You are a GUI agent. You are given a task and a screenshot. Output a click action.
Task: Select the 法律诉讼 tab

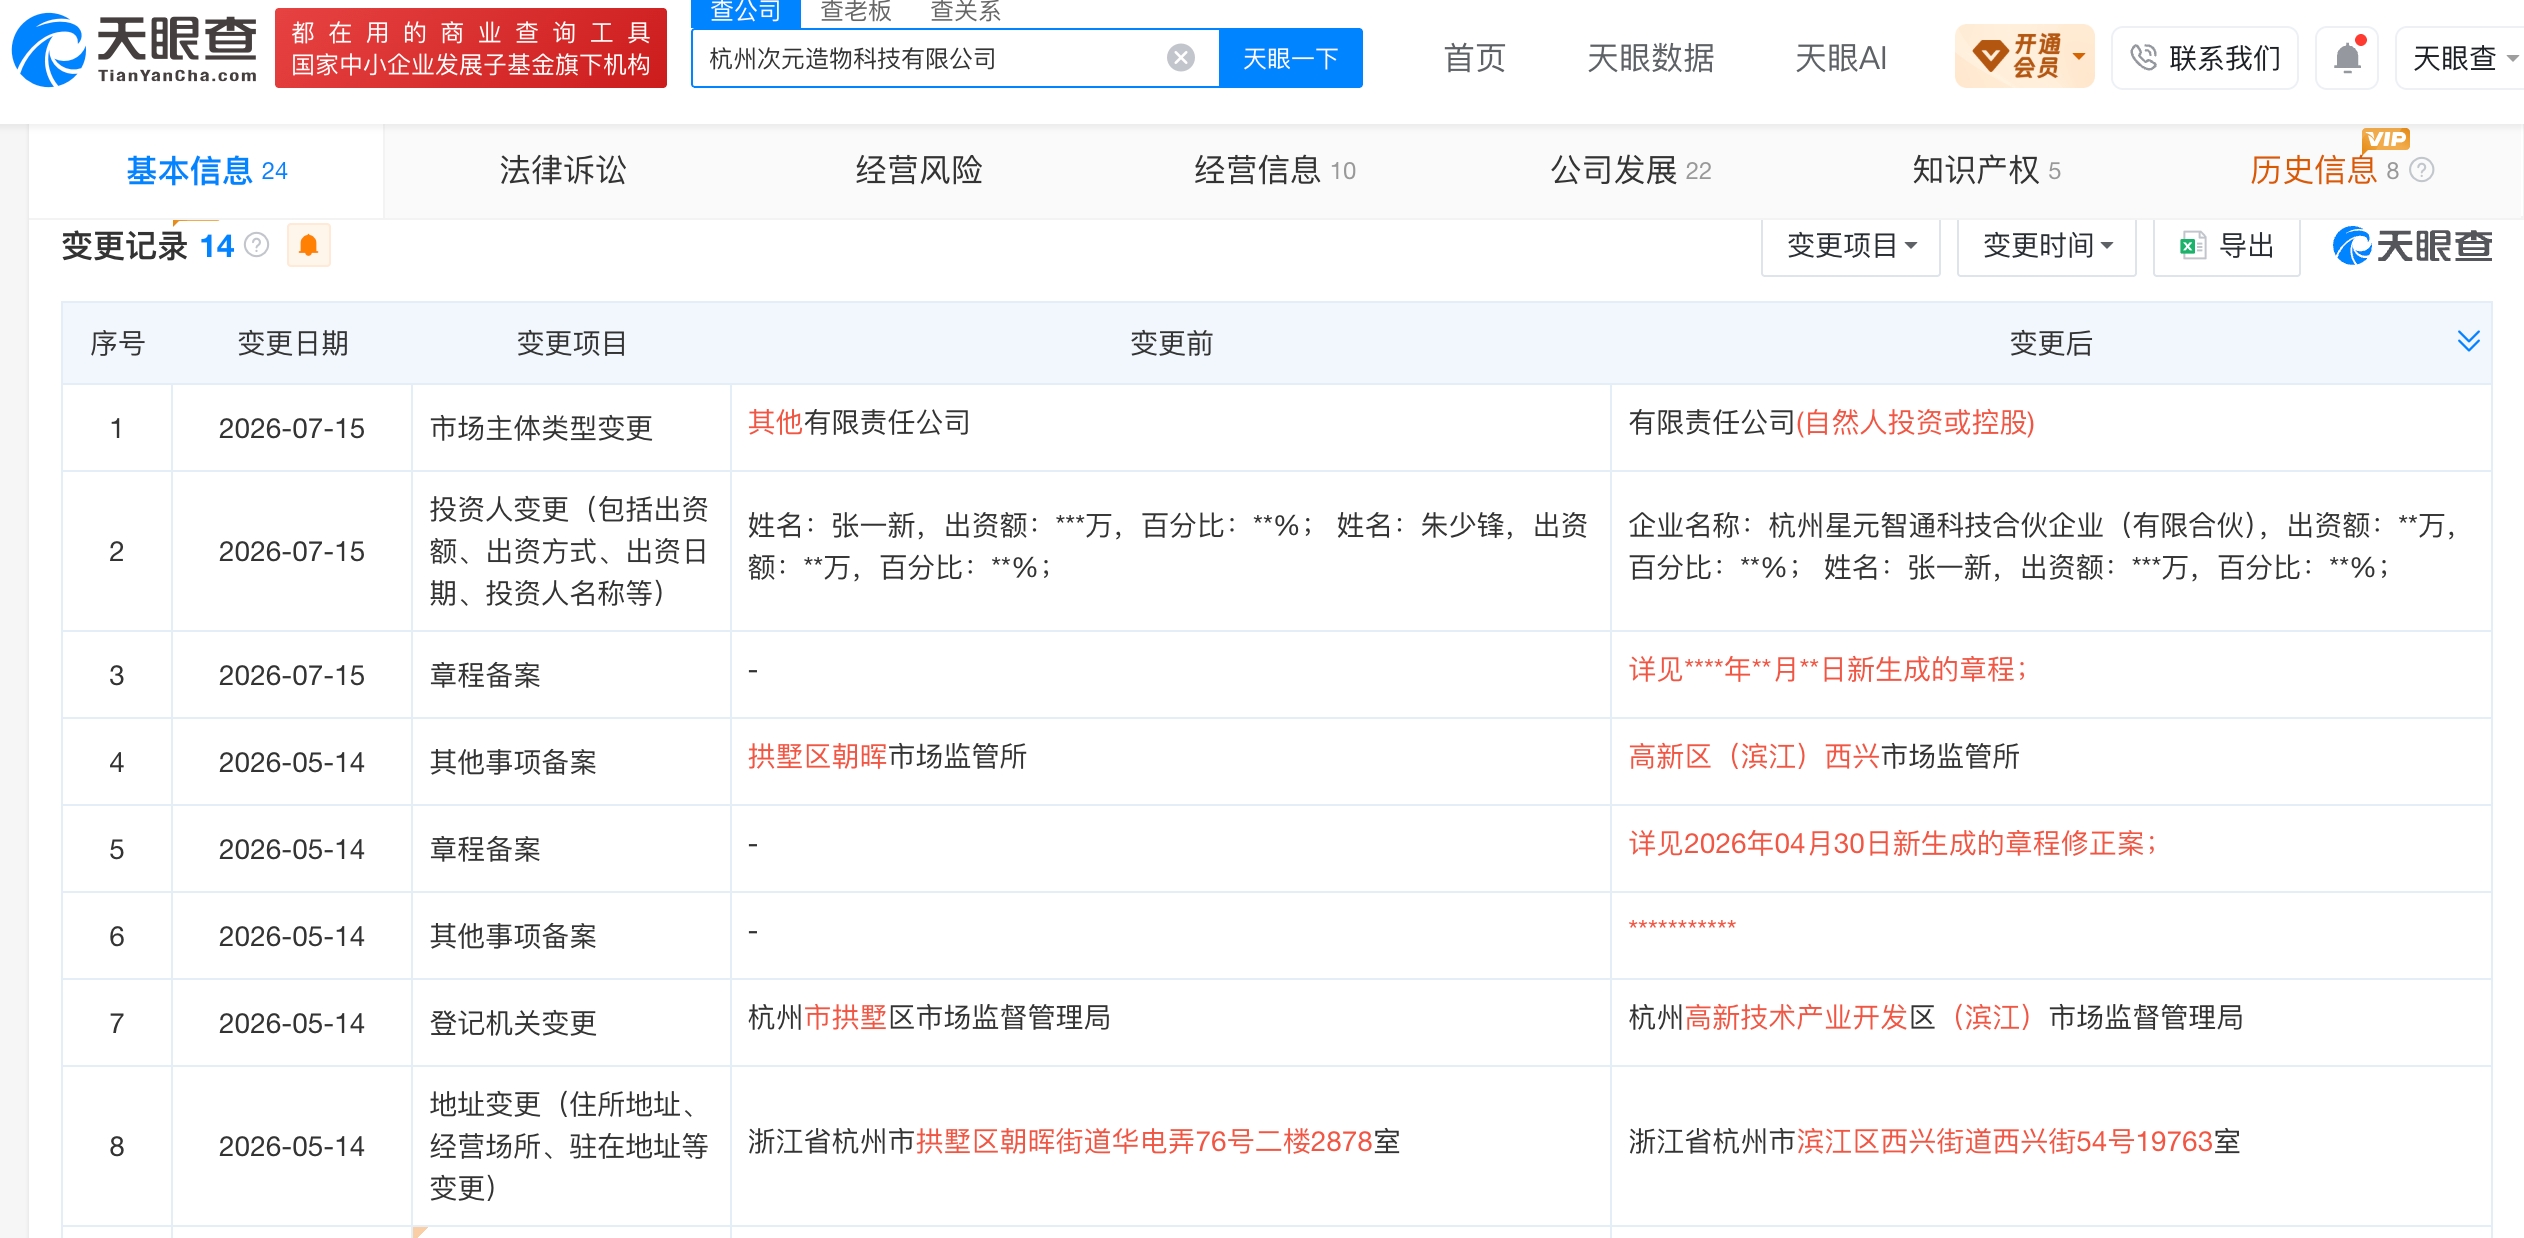coord(563,171)
